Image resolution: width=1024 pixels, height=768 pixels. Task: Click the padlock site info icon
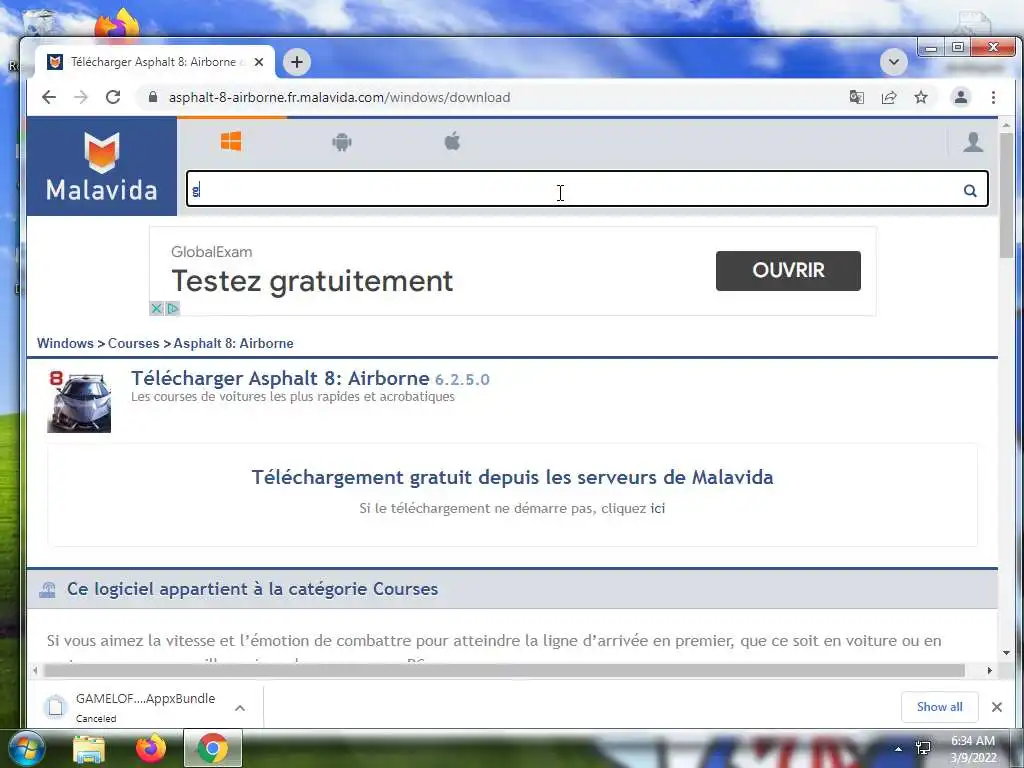(x=153, y=97)
